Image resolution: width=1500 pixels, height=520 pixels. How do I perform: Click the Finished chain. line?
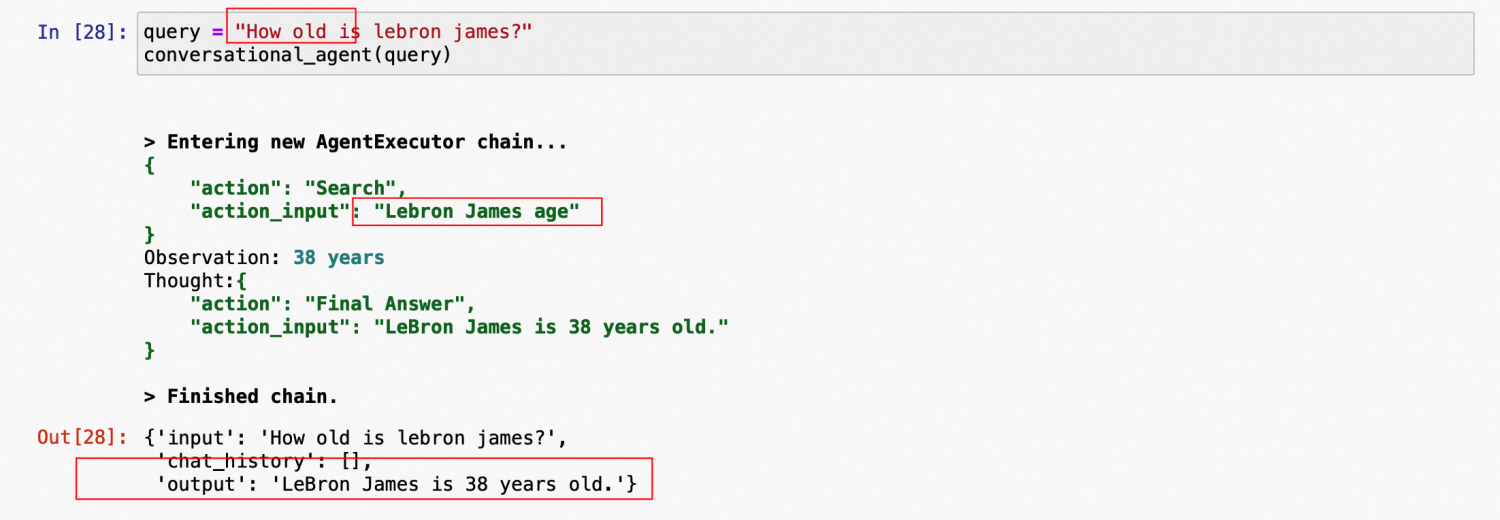tap(241, 396)
